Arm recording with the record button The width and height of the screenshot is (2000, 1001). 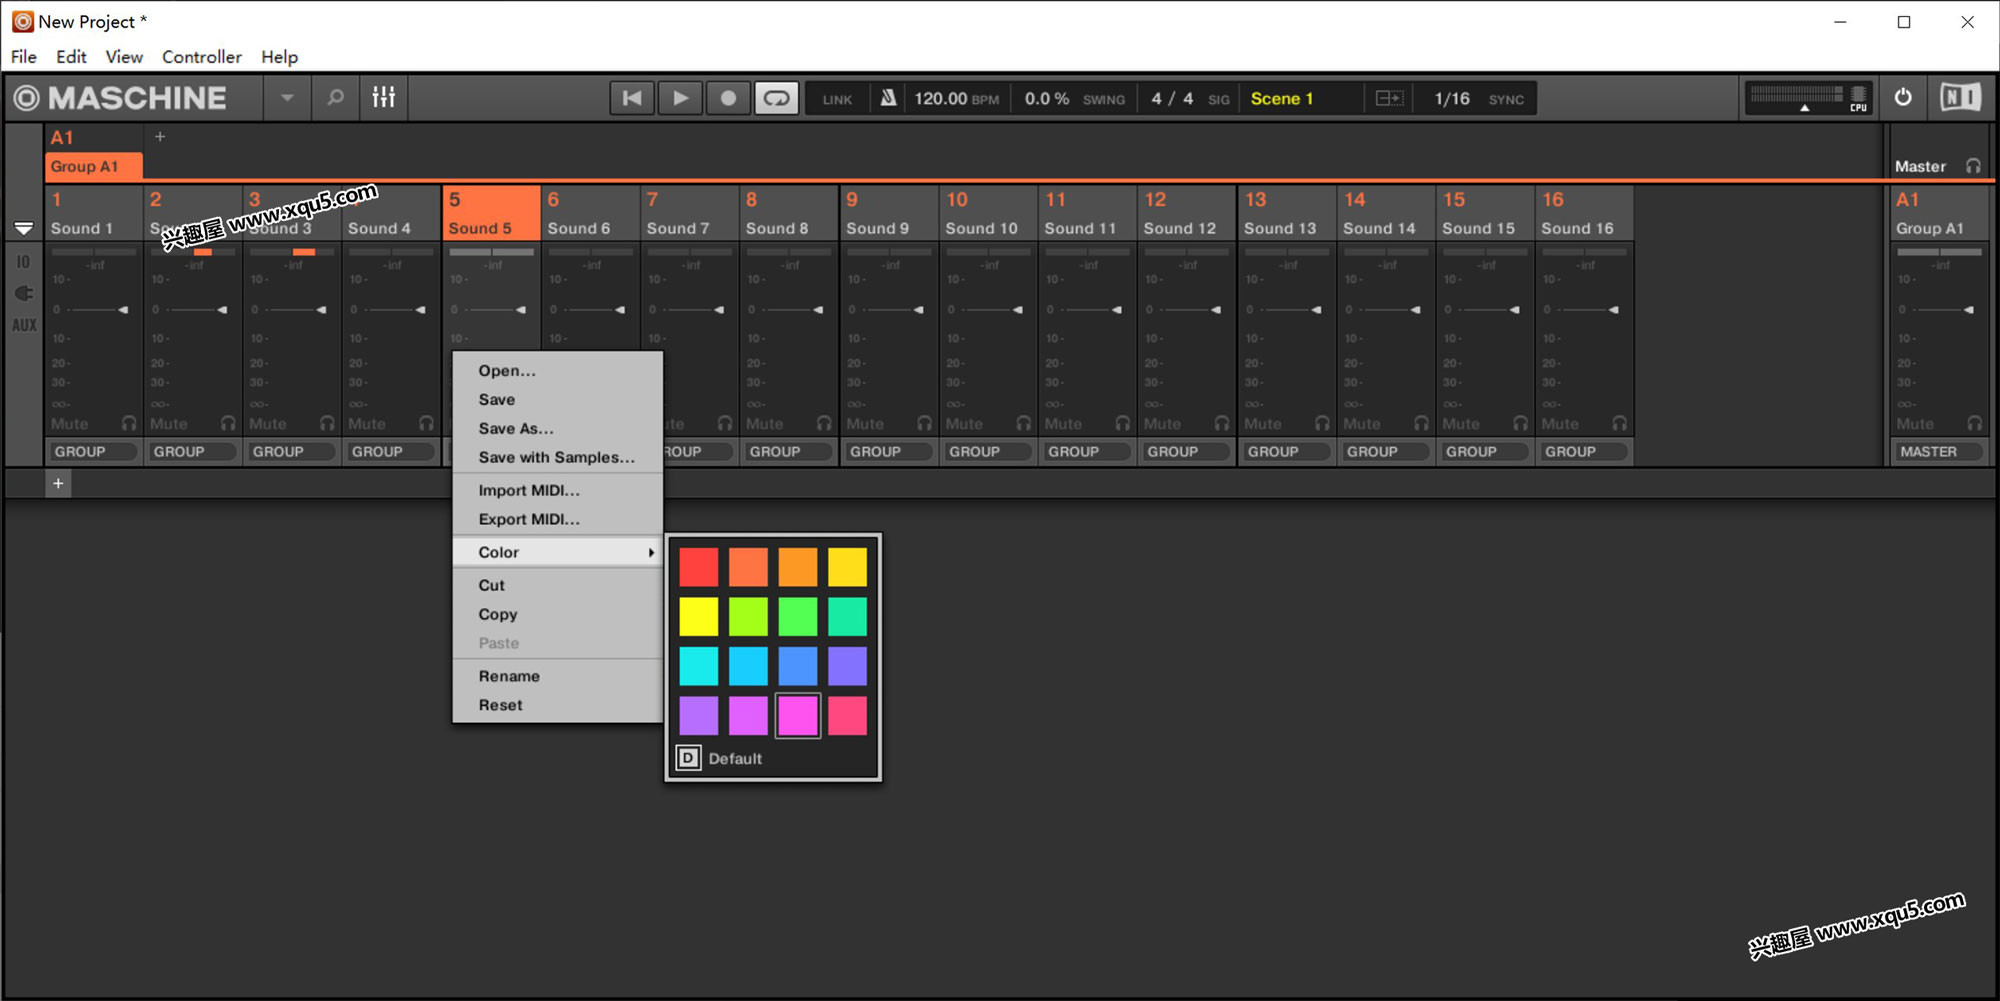pos(728,98)
